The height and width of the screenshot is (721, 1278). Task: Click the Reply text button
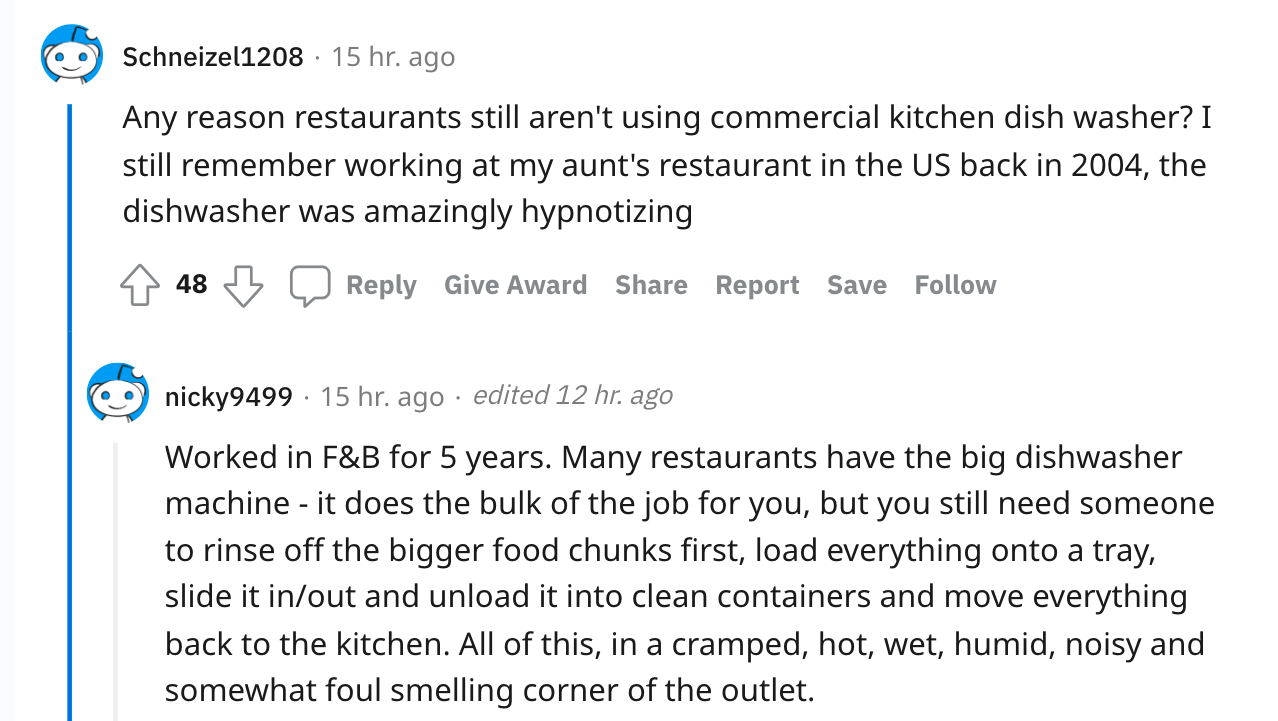(381, 286)
